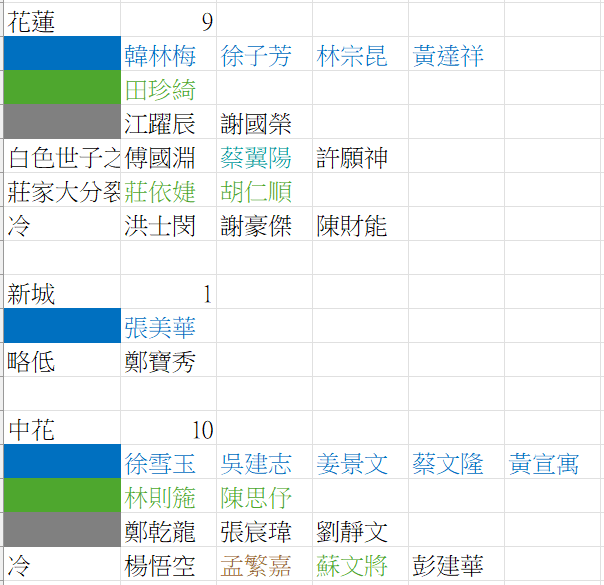The width and height of the screenshot is (604, 585).
Task: Click the green cell beside 田珍綺
Action: [62, 87]
